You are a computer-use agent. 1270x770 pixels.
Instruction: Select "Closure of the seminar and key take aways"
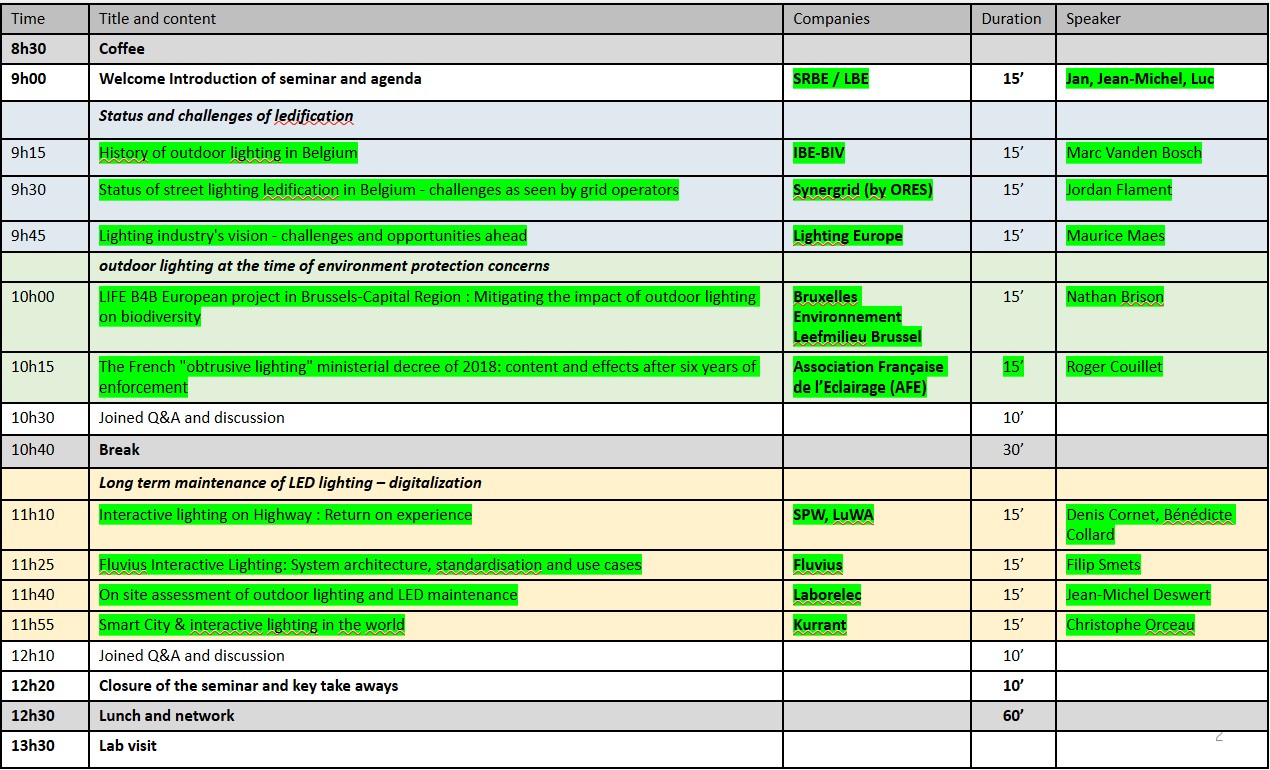point(249,686)
